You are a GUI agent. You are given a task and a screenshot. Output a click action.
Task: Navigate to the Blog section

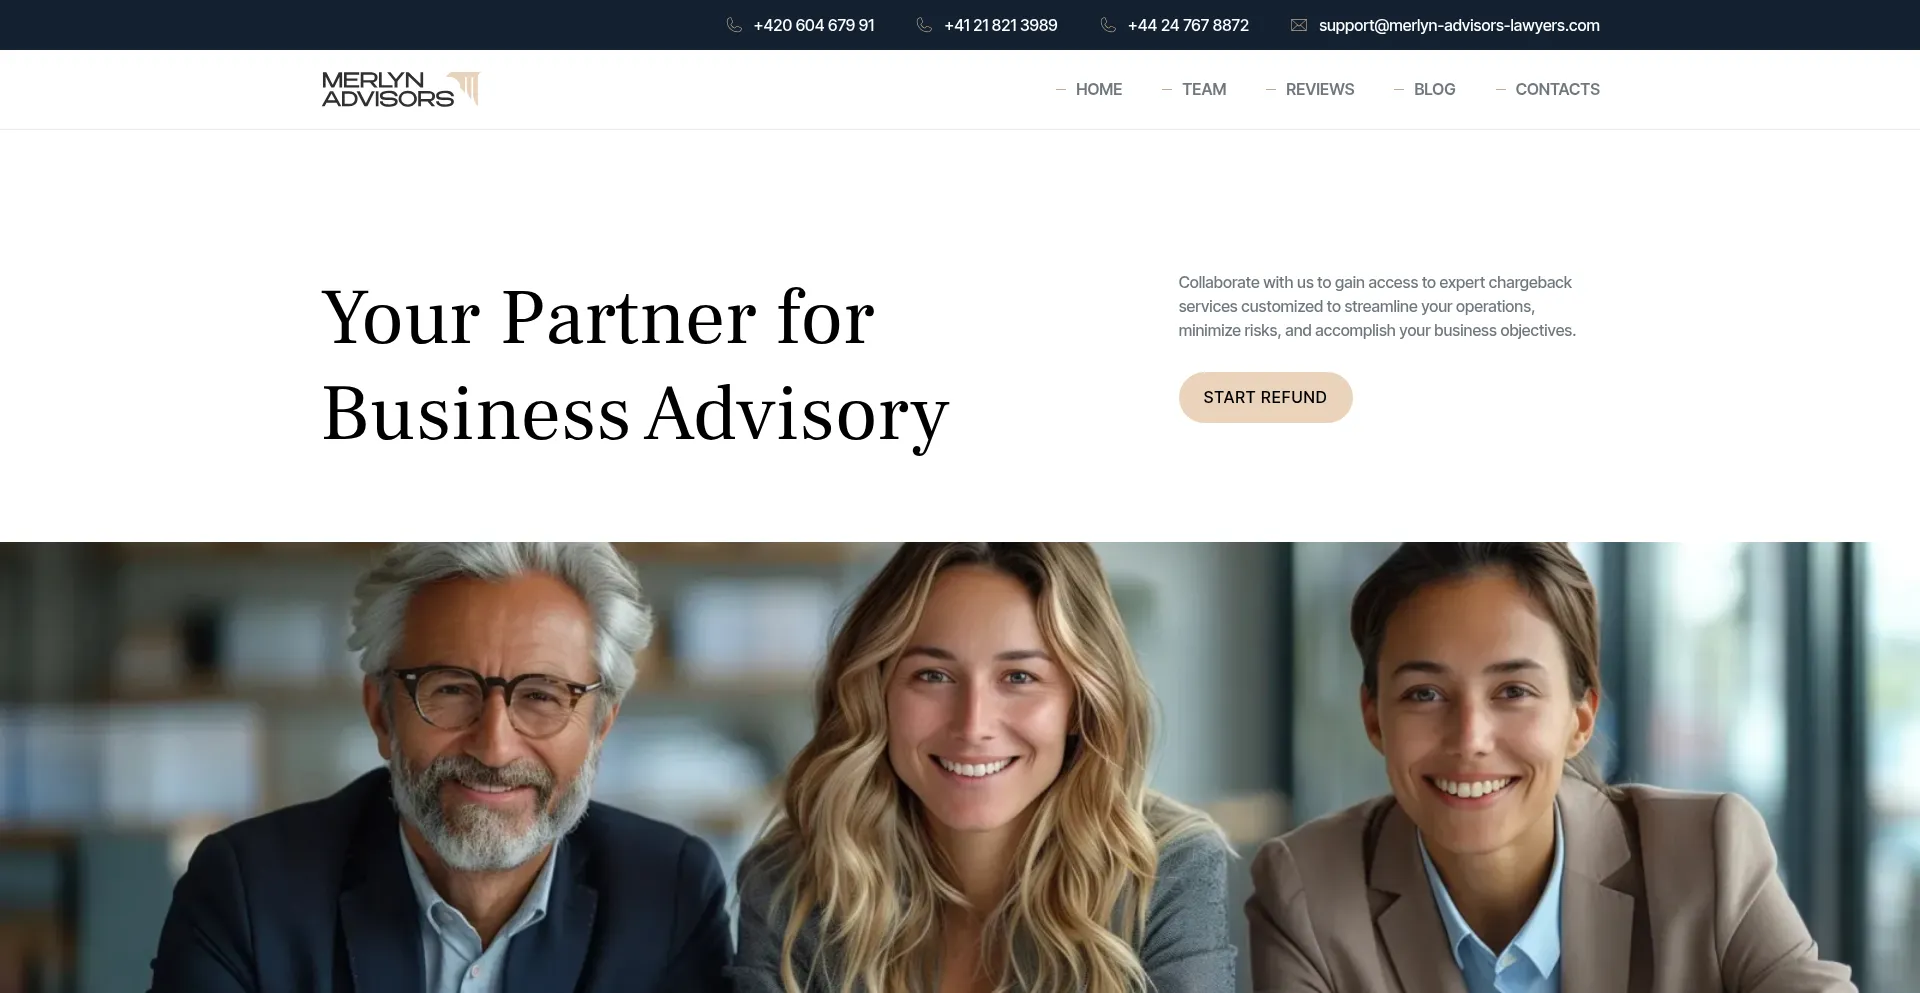[1434, 89]
